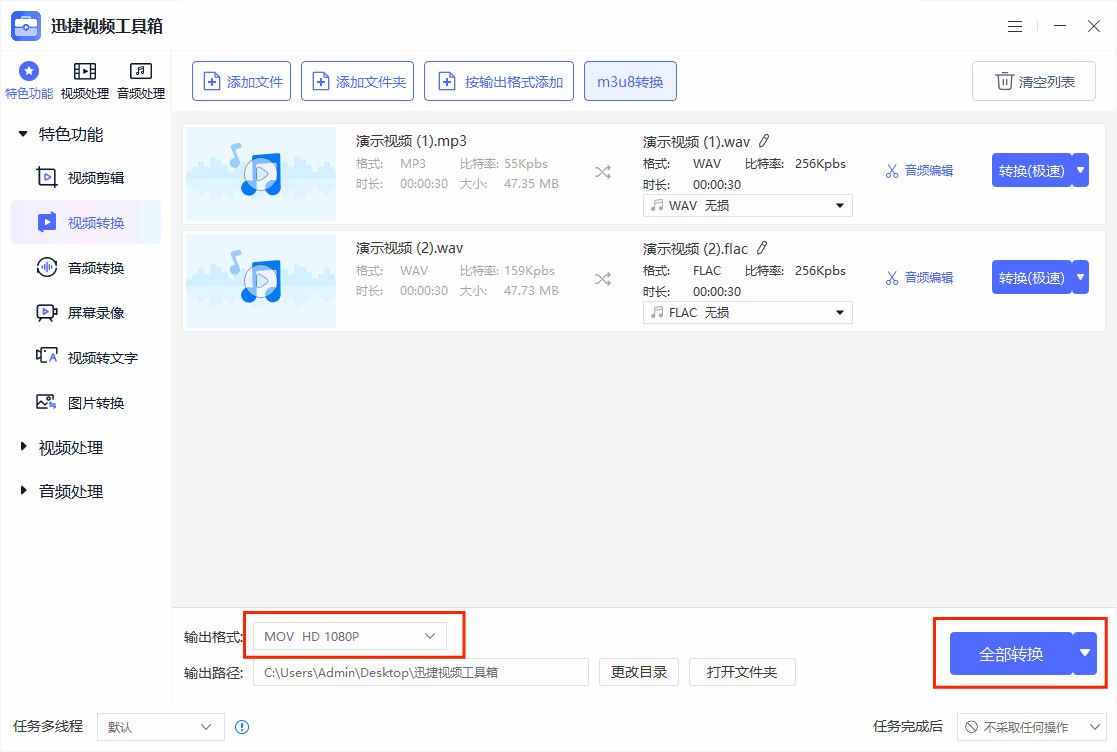
Task: Select 视频转换 in the sidebar
Action: (85, 222)
